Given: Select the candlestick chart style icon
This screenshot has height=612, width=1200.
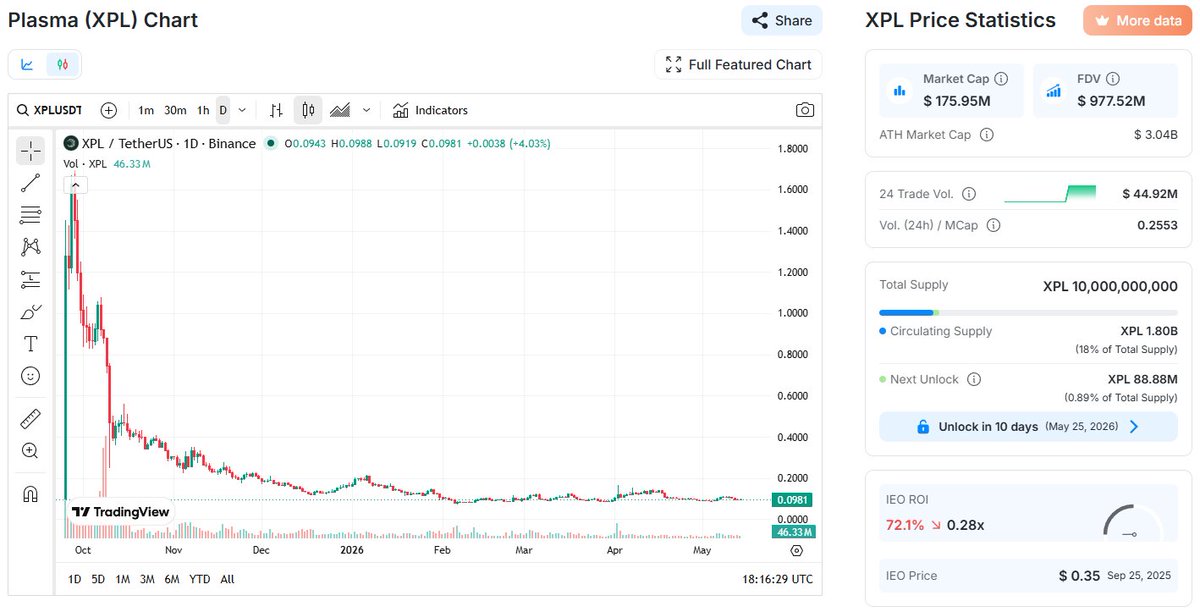Looking at the screenshot, I should tap(308, 110).
